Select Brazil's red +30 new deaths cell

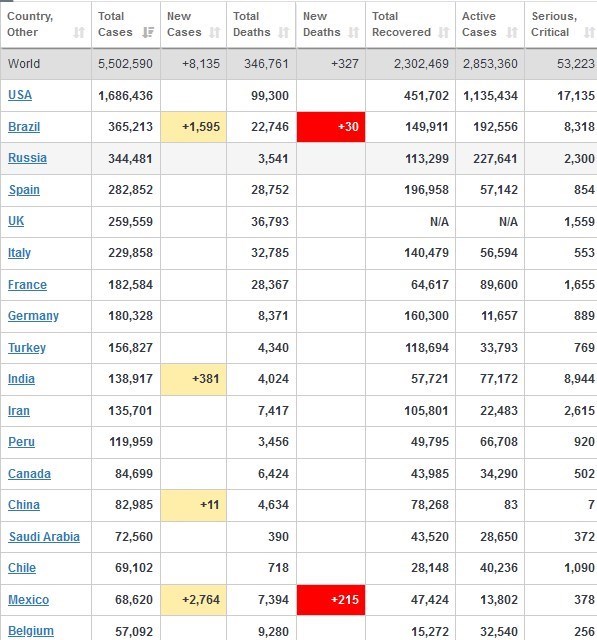click(331, 127)
